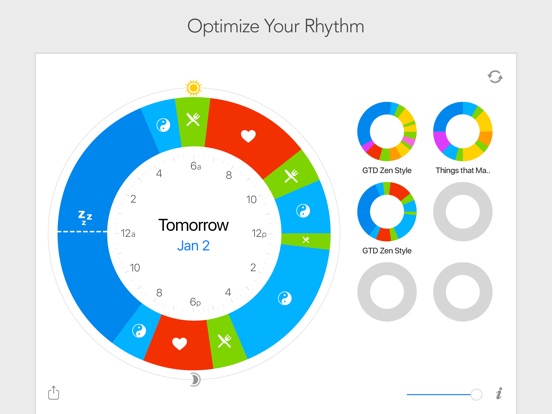Click the sync refresh arrows icon
Image resolution: width=552 pixels, height=414 pixels.
click(495, 77)
